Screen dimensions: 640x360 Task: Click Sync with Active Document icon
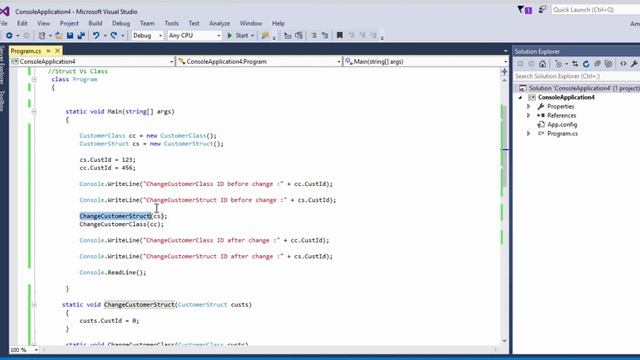[575, 64]
